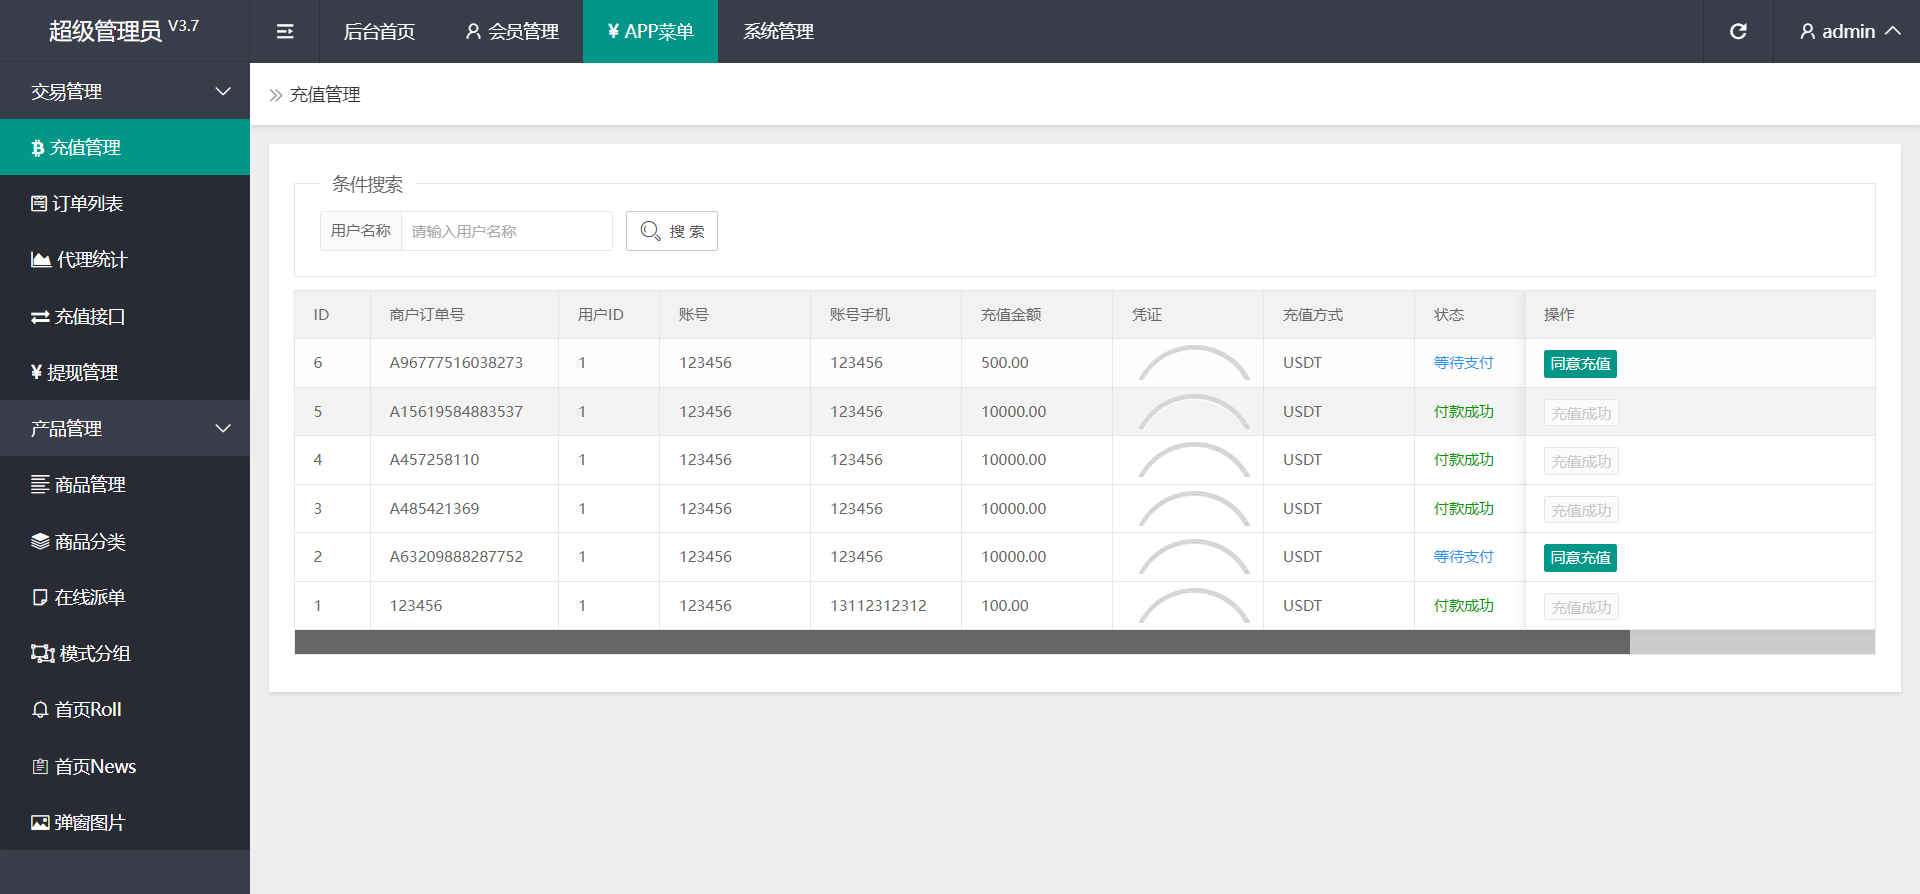The width and height of the screenshot is (1920, 894).
Task: Click the horizontal table scrollbar
Action: (961, 642)
